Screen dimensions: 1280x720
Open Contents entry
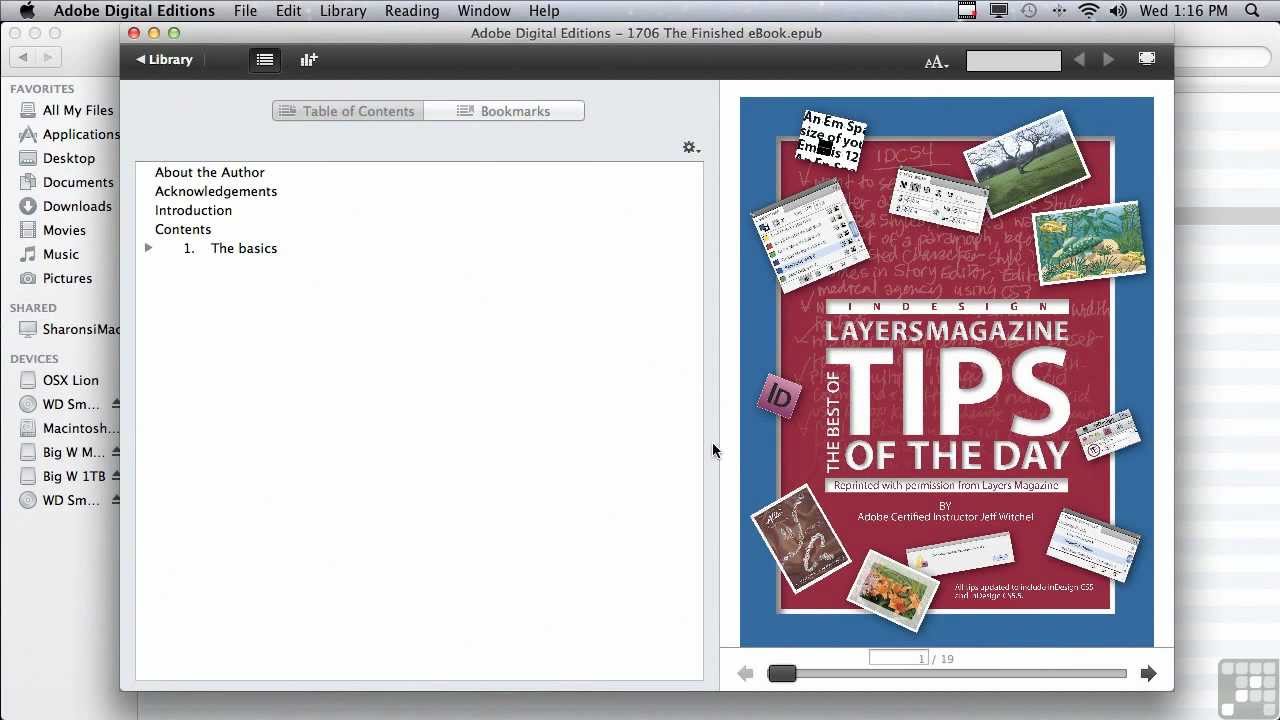coord(183,229)
